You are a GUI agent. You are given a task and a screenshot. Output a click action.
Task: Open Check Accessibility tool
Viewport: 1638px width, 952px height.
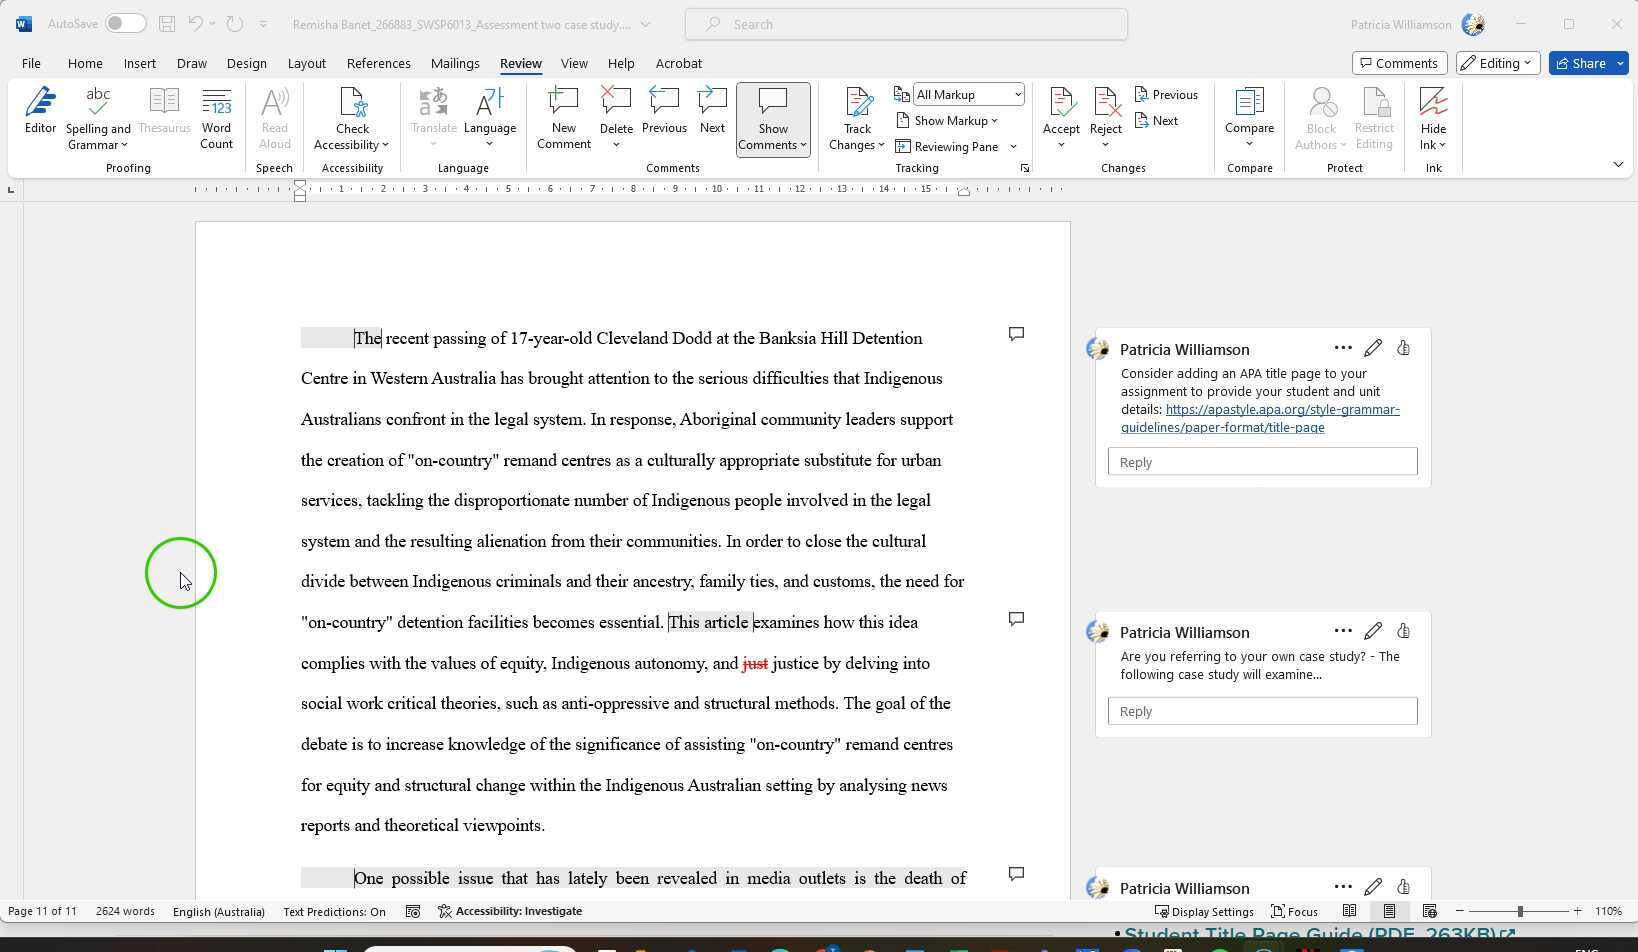(x=352, y=118)
